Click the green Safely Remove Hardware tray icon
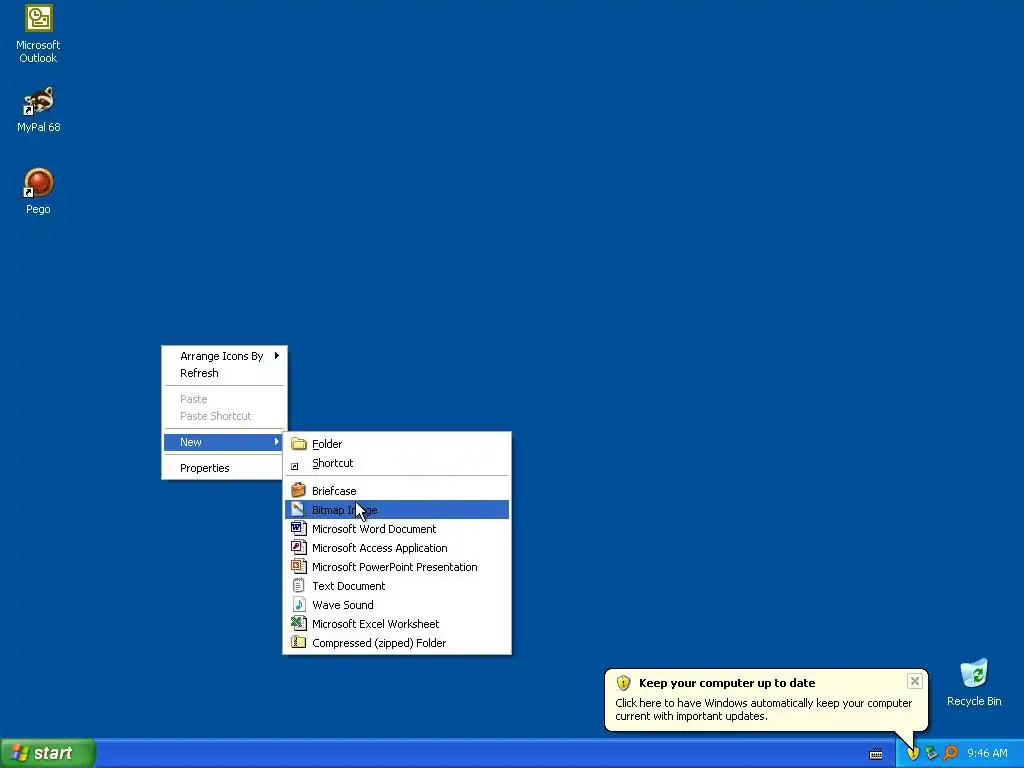This screenshot has height=768, width=1024. pyautogui.click(x=931, y=754)
